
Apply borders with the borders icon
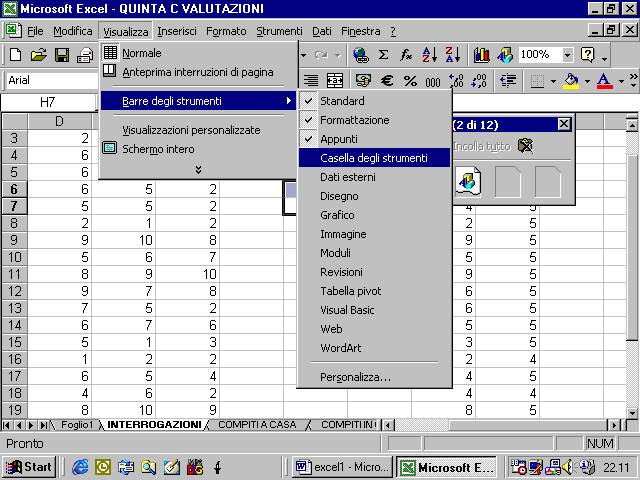pyautogui.click(x=537, y=81)
